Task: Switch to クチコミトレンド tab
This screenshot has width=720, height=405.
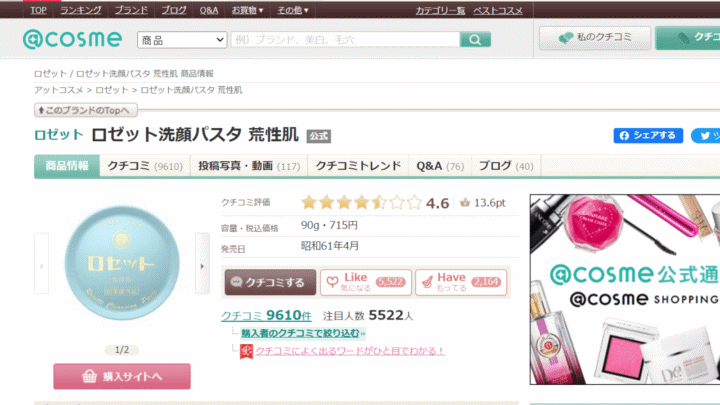Action: pos(358,166)
